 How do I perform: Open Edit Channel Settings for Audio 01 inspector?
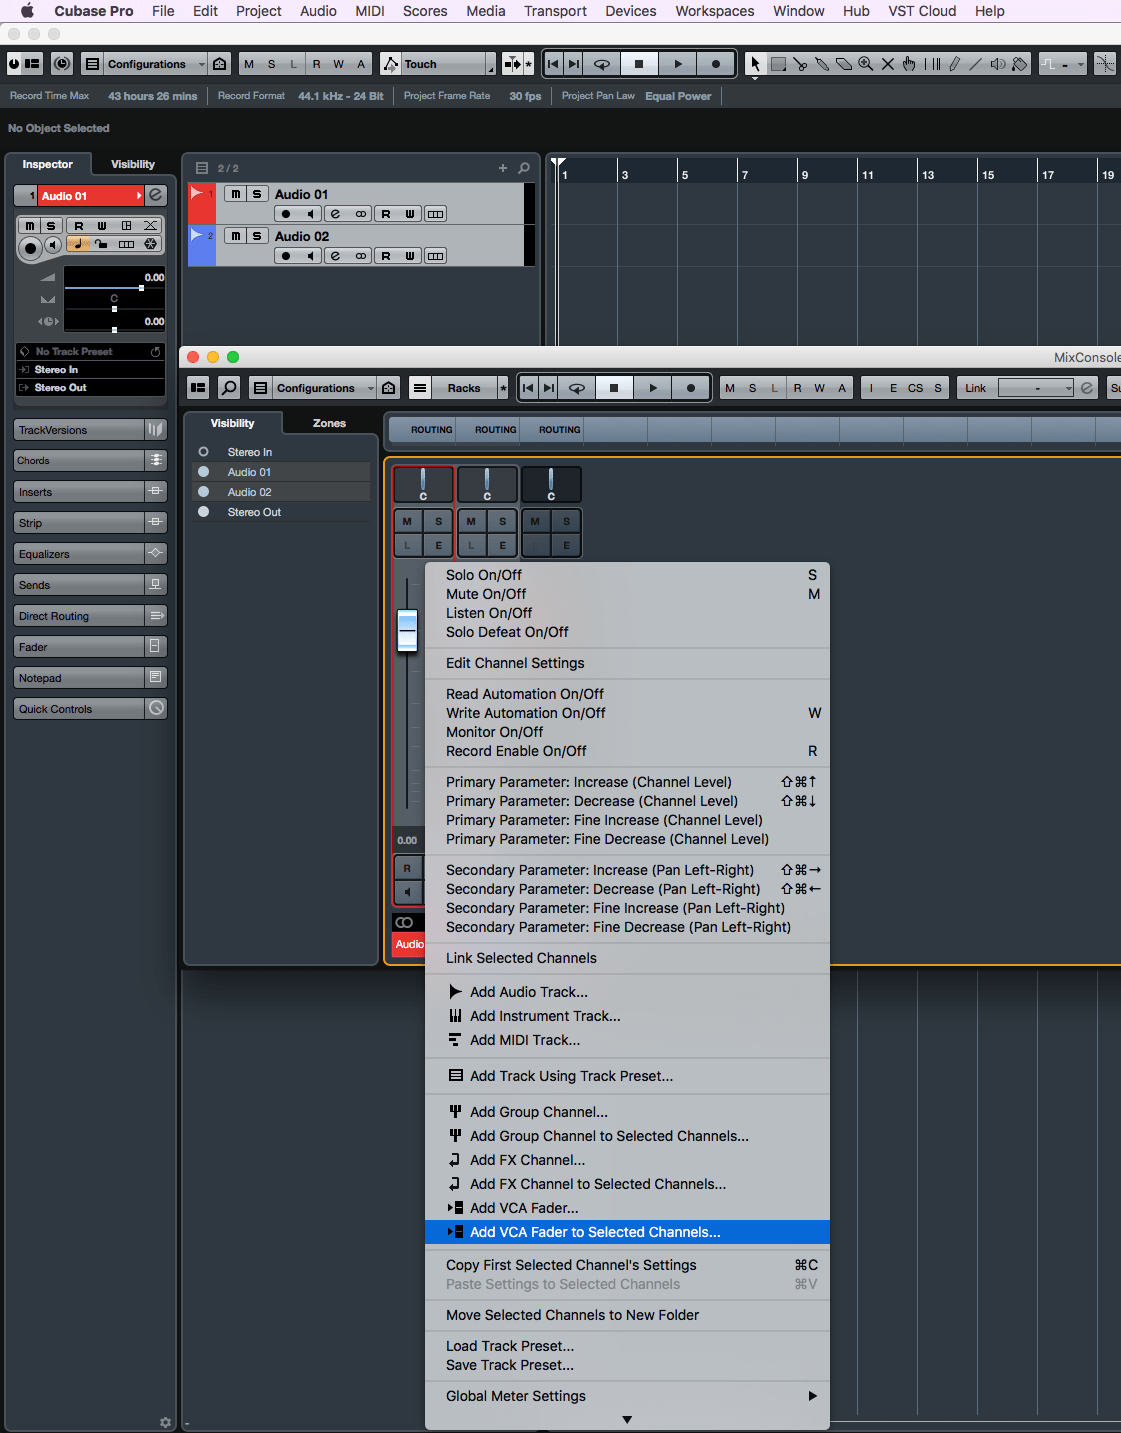click(x=156, y=195)
